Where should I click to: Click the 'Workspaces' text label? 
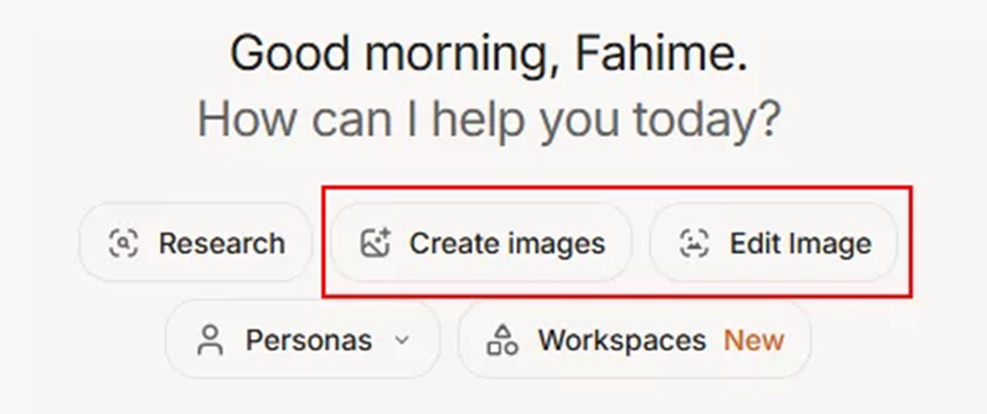[x=622, y=340]
